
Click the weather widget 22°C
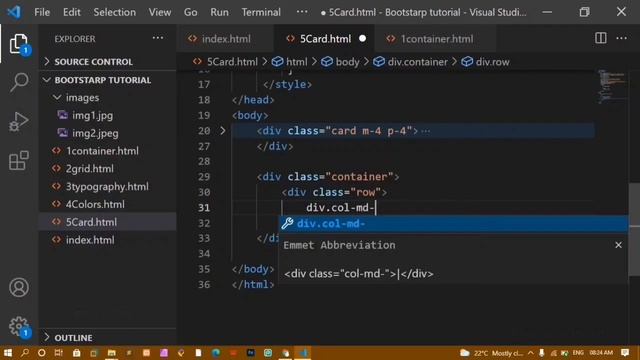[x=491, y=353]
